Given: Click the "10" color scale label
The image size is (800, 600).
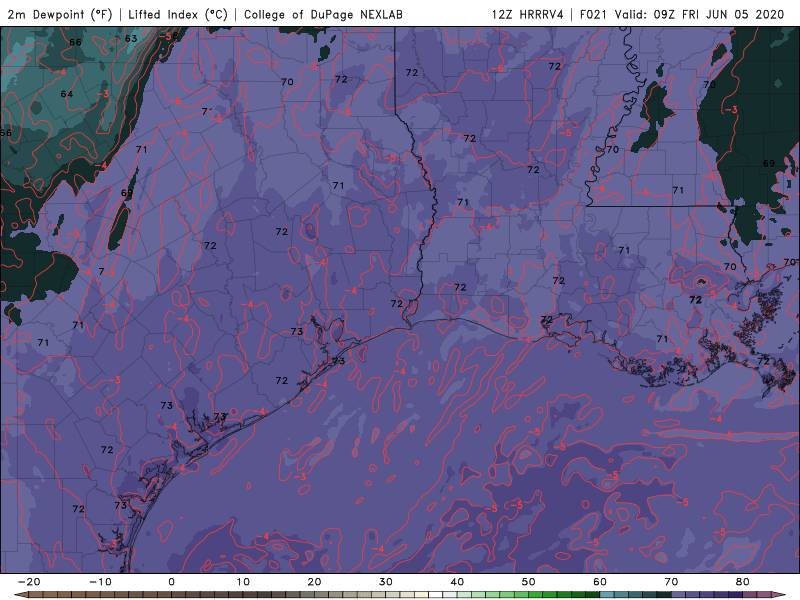Looking at the screenshot, I should coord(243,582).
